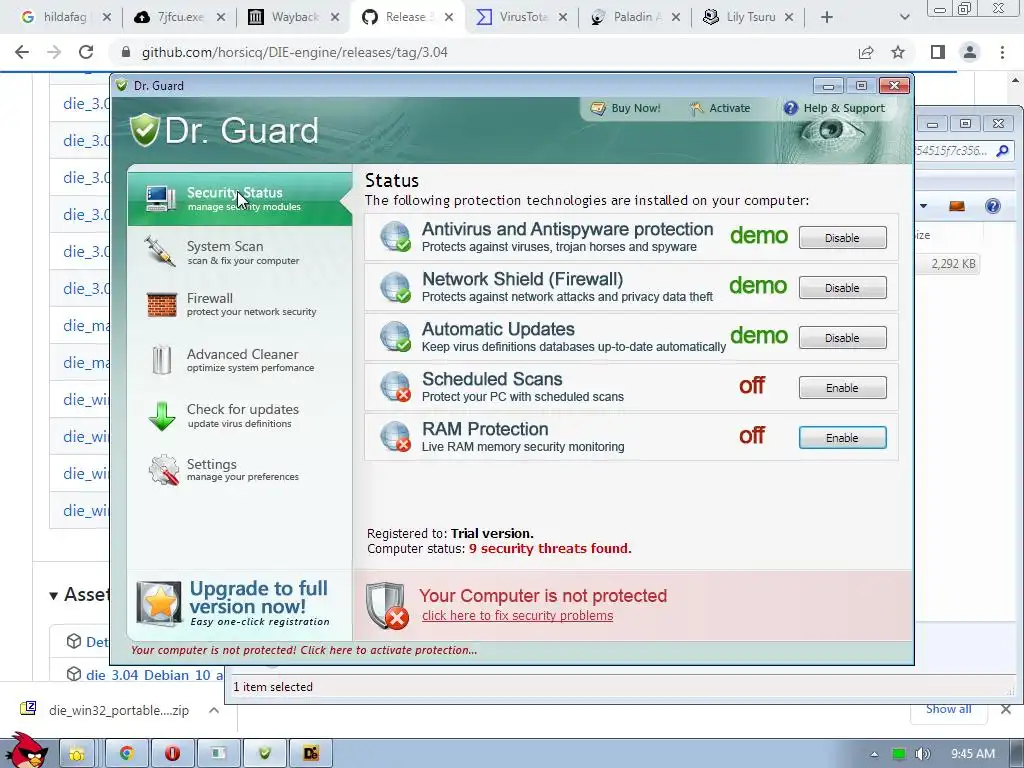Click Show all downloads
The image size is (1024, 768).
coord(948,709)
